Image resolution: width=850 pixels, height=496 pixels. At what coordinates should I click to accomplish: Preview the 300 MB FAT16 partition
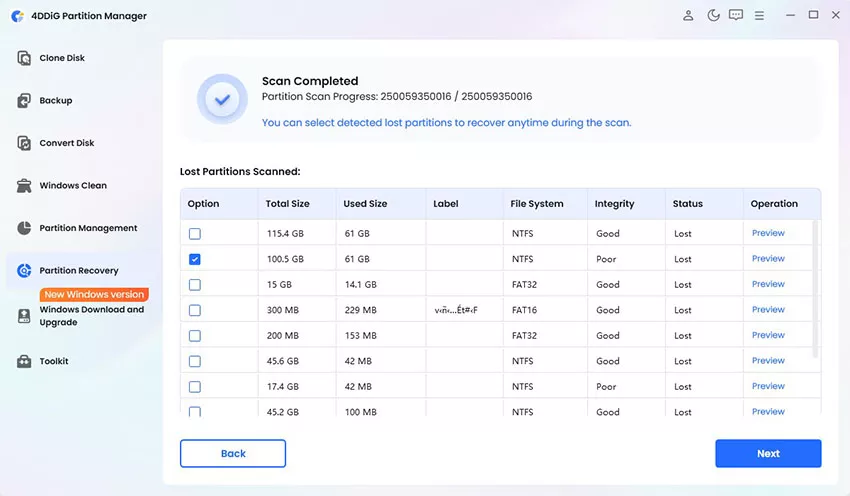(x=768, y=310)
